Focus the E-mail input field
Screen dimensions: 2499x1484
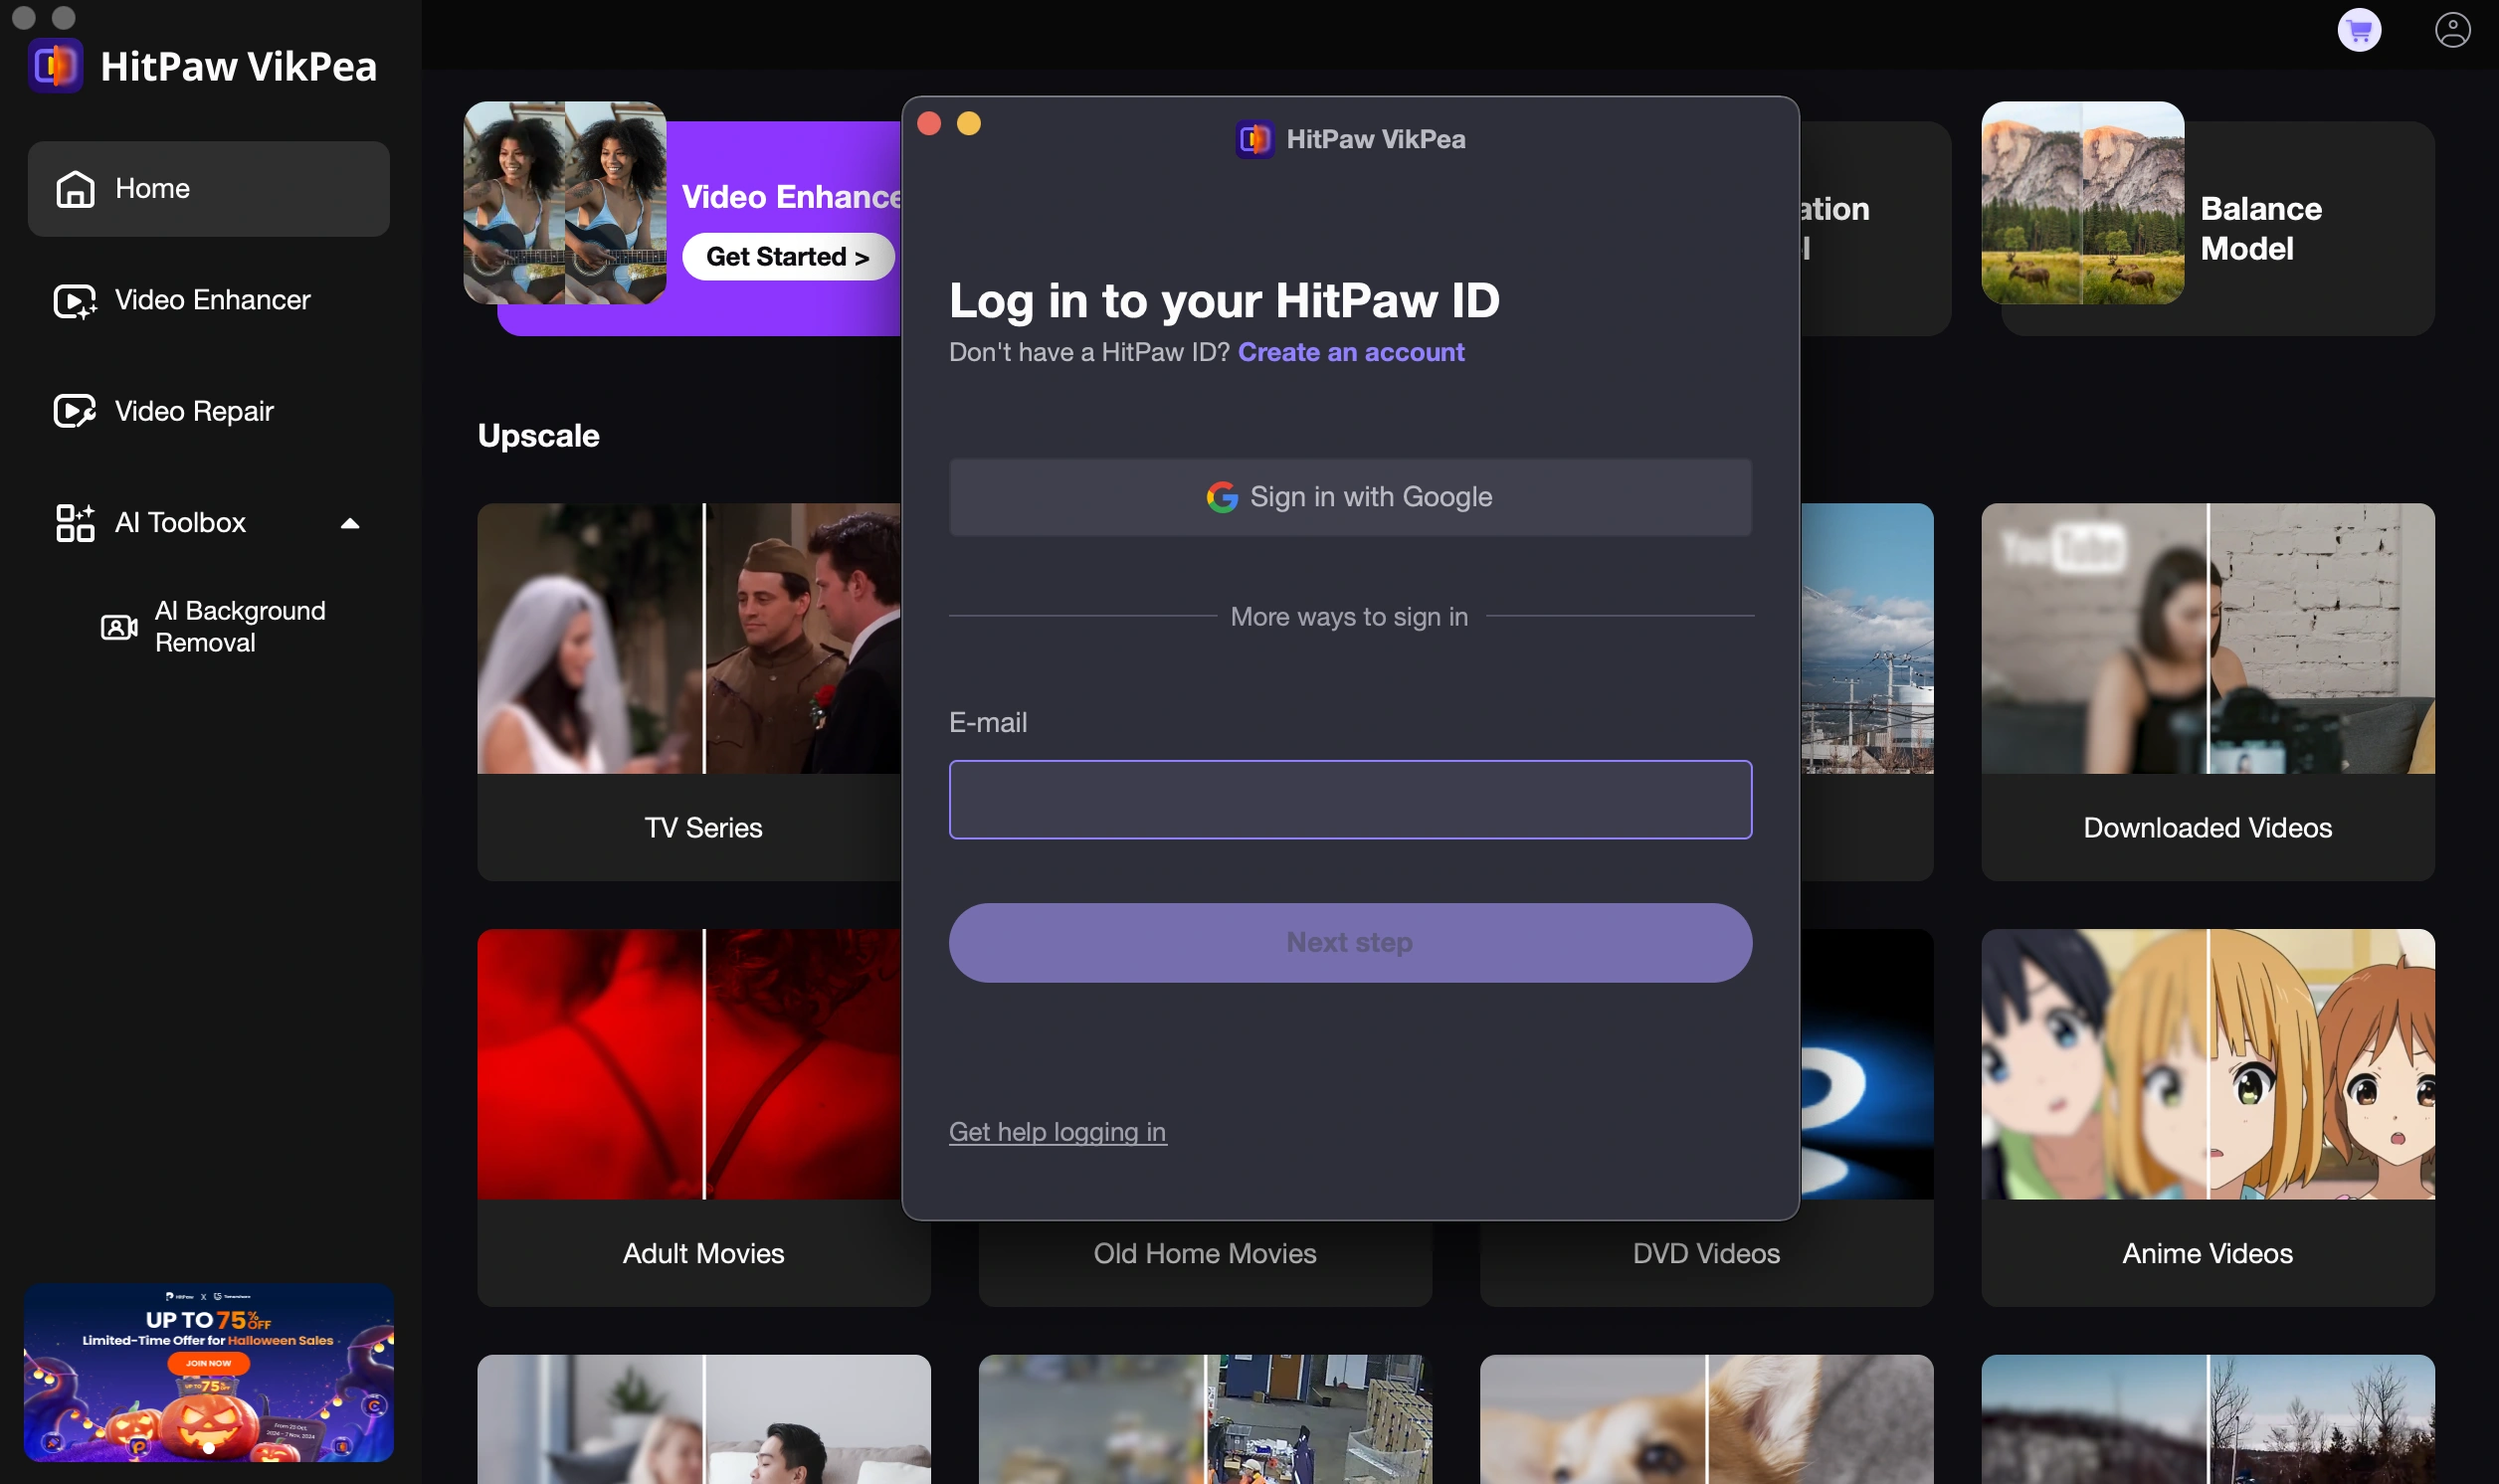pyautogui.click(x=1350, y=800)
